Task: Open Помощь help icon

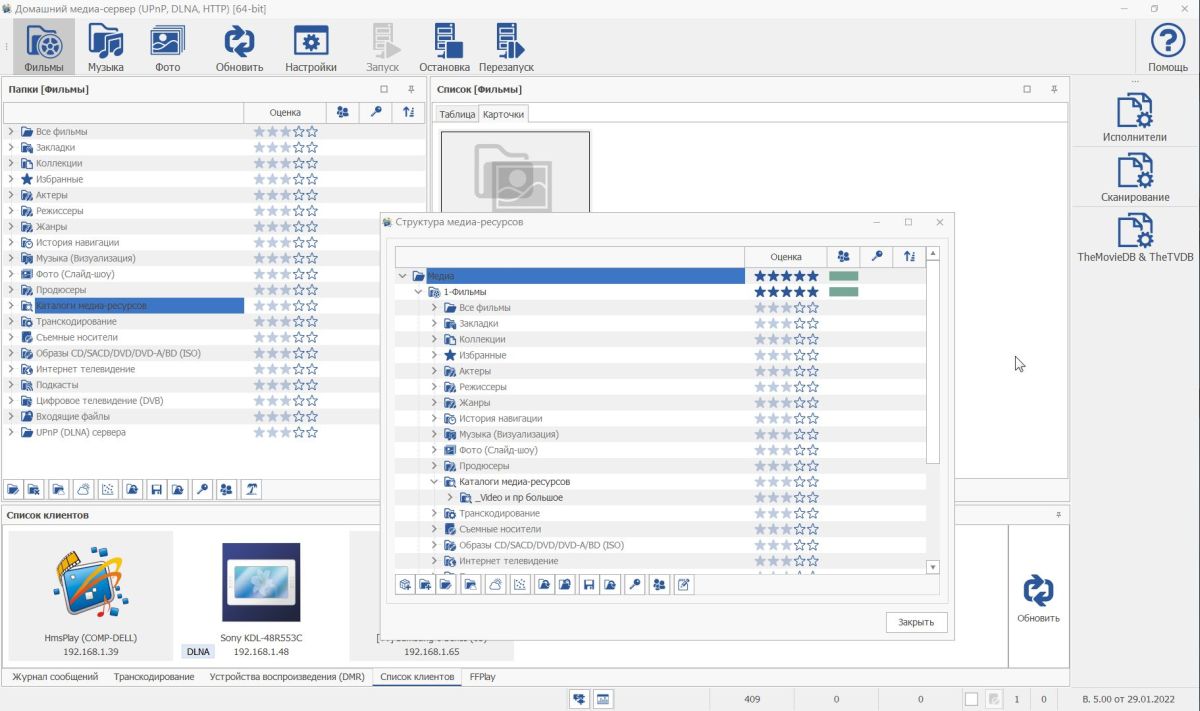Action: pyautogui.click(x=1167, y=47)
